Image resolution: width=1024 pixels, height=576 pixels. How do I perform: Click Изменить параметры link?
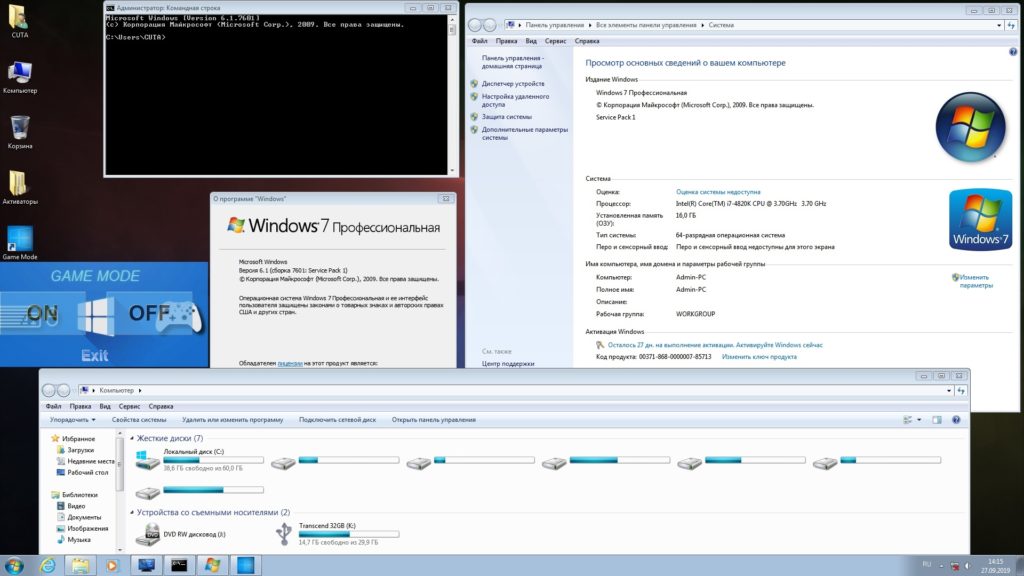tap(976, 281)
